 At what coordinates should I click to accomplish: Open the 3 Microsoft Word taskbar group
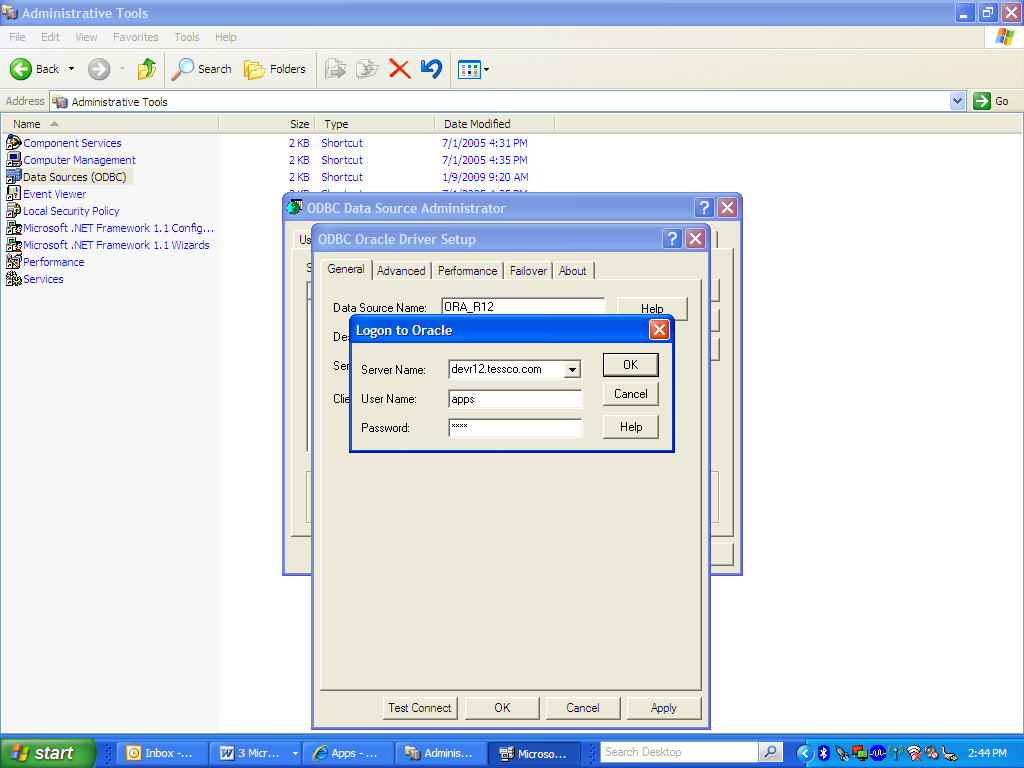(257, 754)
